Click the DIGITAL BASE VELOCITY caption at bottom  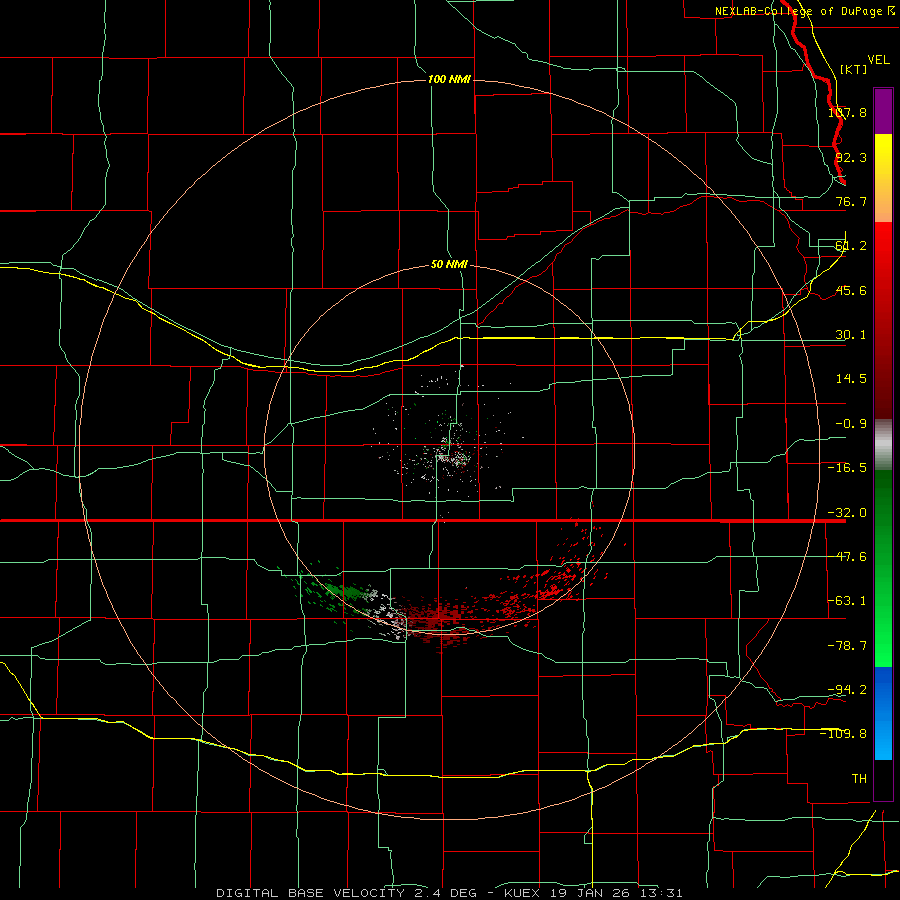(449, 893)
